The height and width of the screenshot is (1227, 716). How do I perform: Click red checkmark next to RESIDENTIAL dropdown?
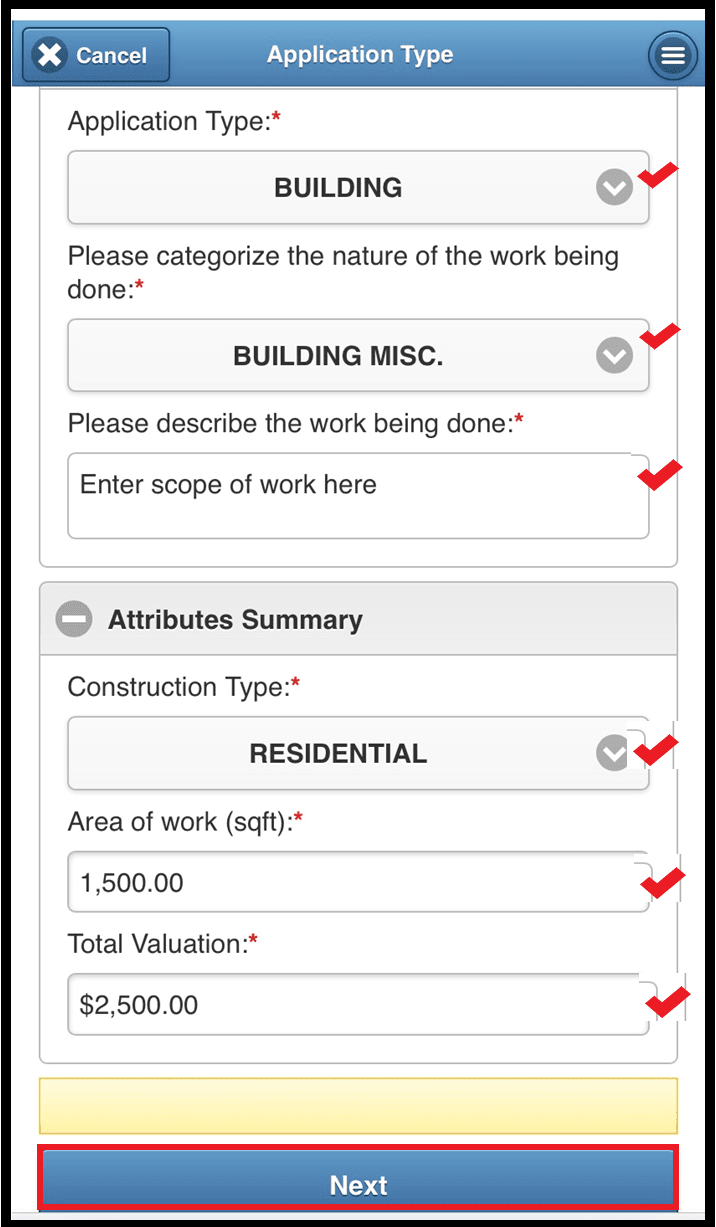[x=657, y=749]
